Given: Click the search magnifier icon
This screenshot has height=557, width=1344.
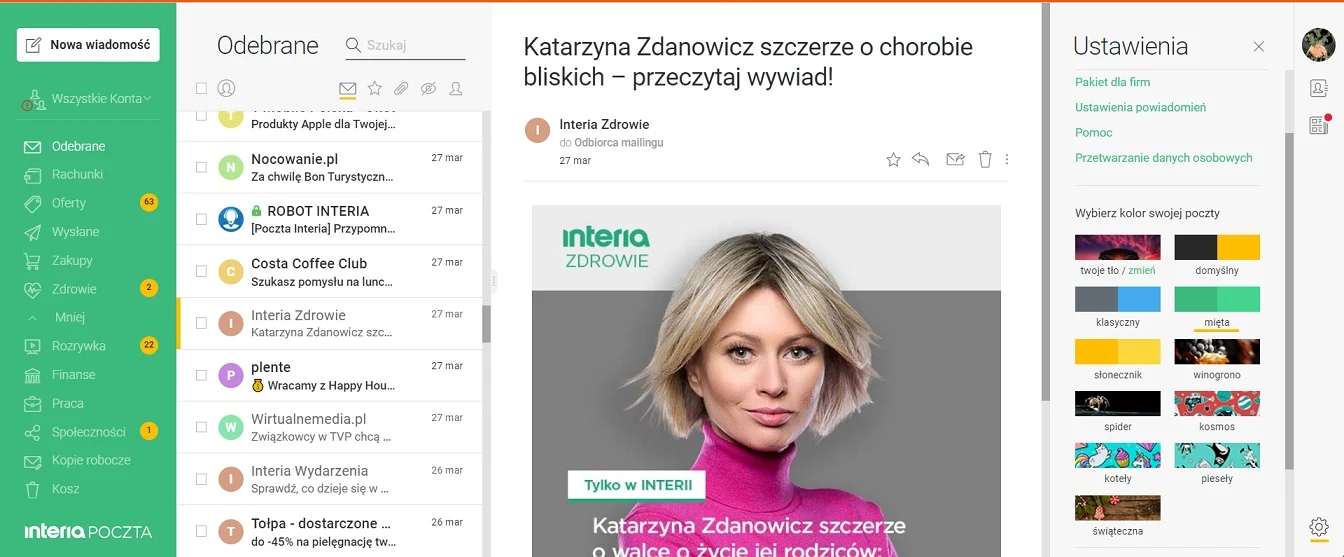Looking at the screenshot, I should 353,45.
